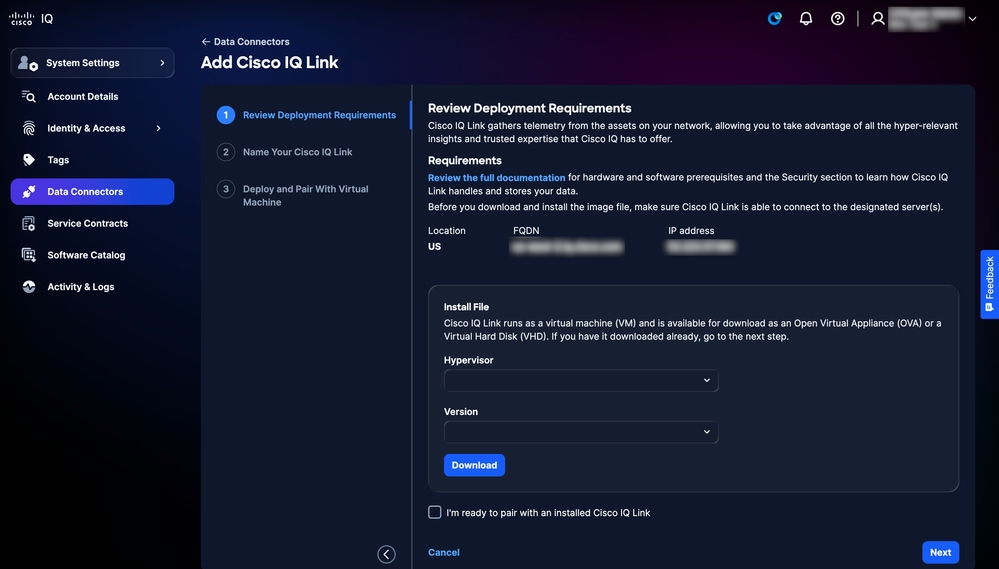The image size is (999, 569).
Task: Open Identity & Access
Action: [86, 128]
